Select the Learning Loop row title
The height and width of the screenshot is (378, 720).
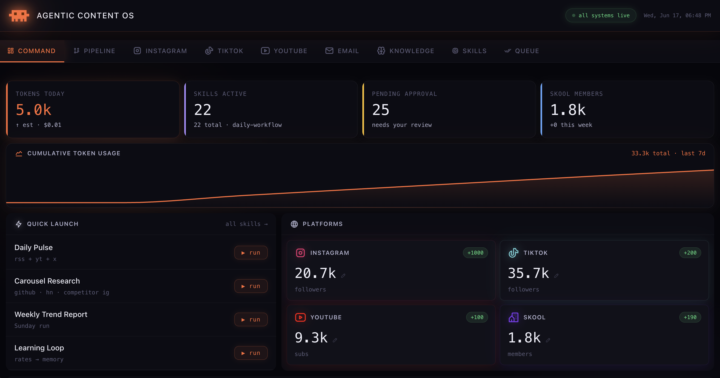pyautogui.click(x=39, y=348)
